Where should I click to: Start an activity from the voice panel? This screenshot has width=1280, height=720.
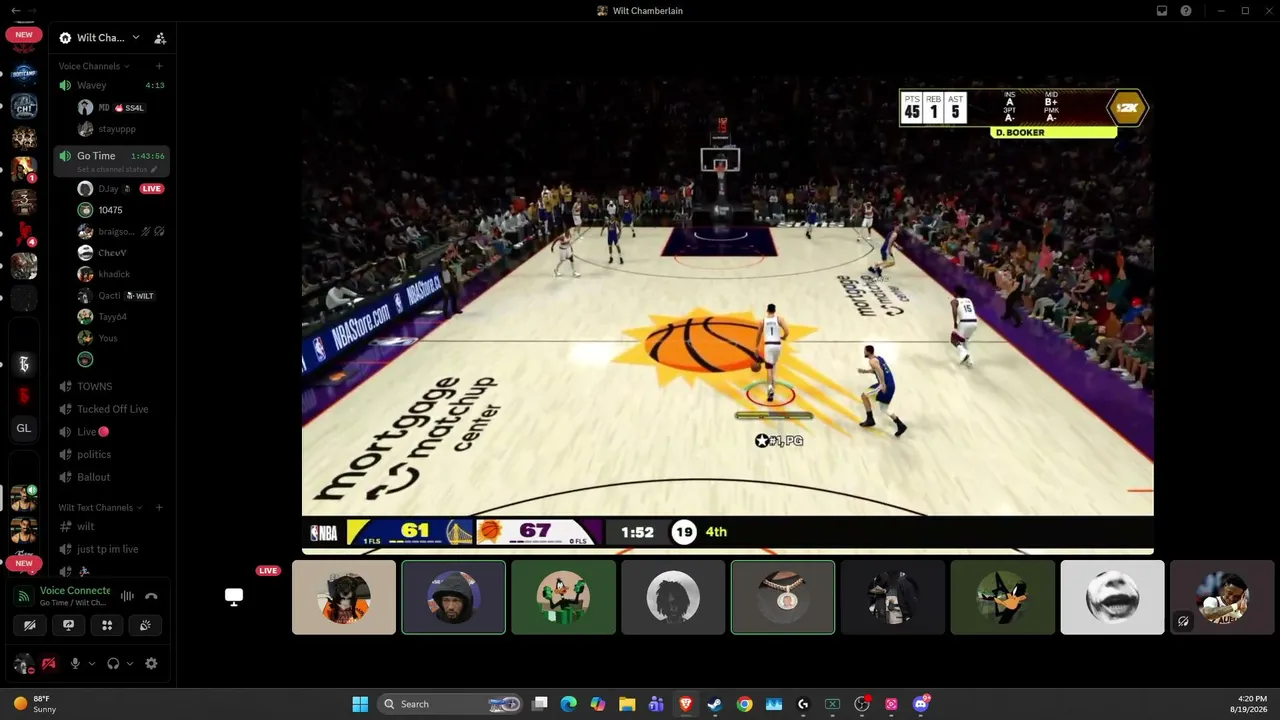pyautogui.click(x=107, y=625)
